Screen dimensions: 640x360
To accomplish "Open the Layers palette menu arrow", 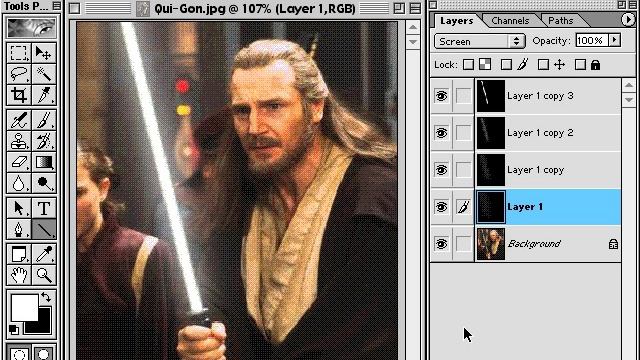I will (628, 20).
